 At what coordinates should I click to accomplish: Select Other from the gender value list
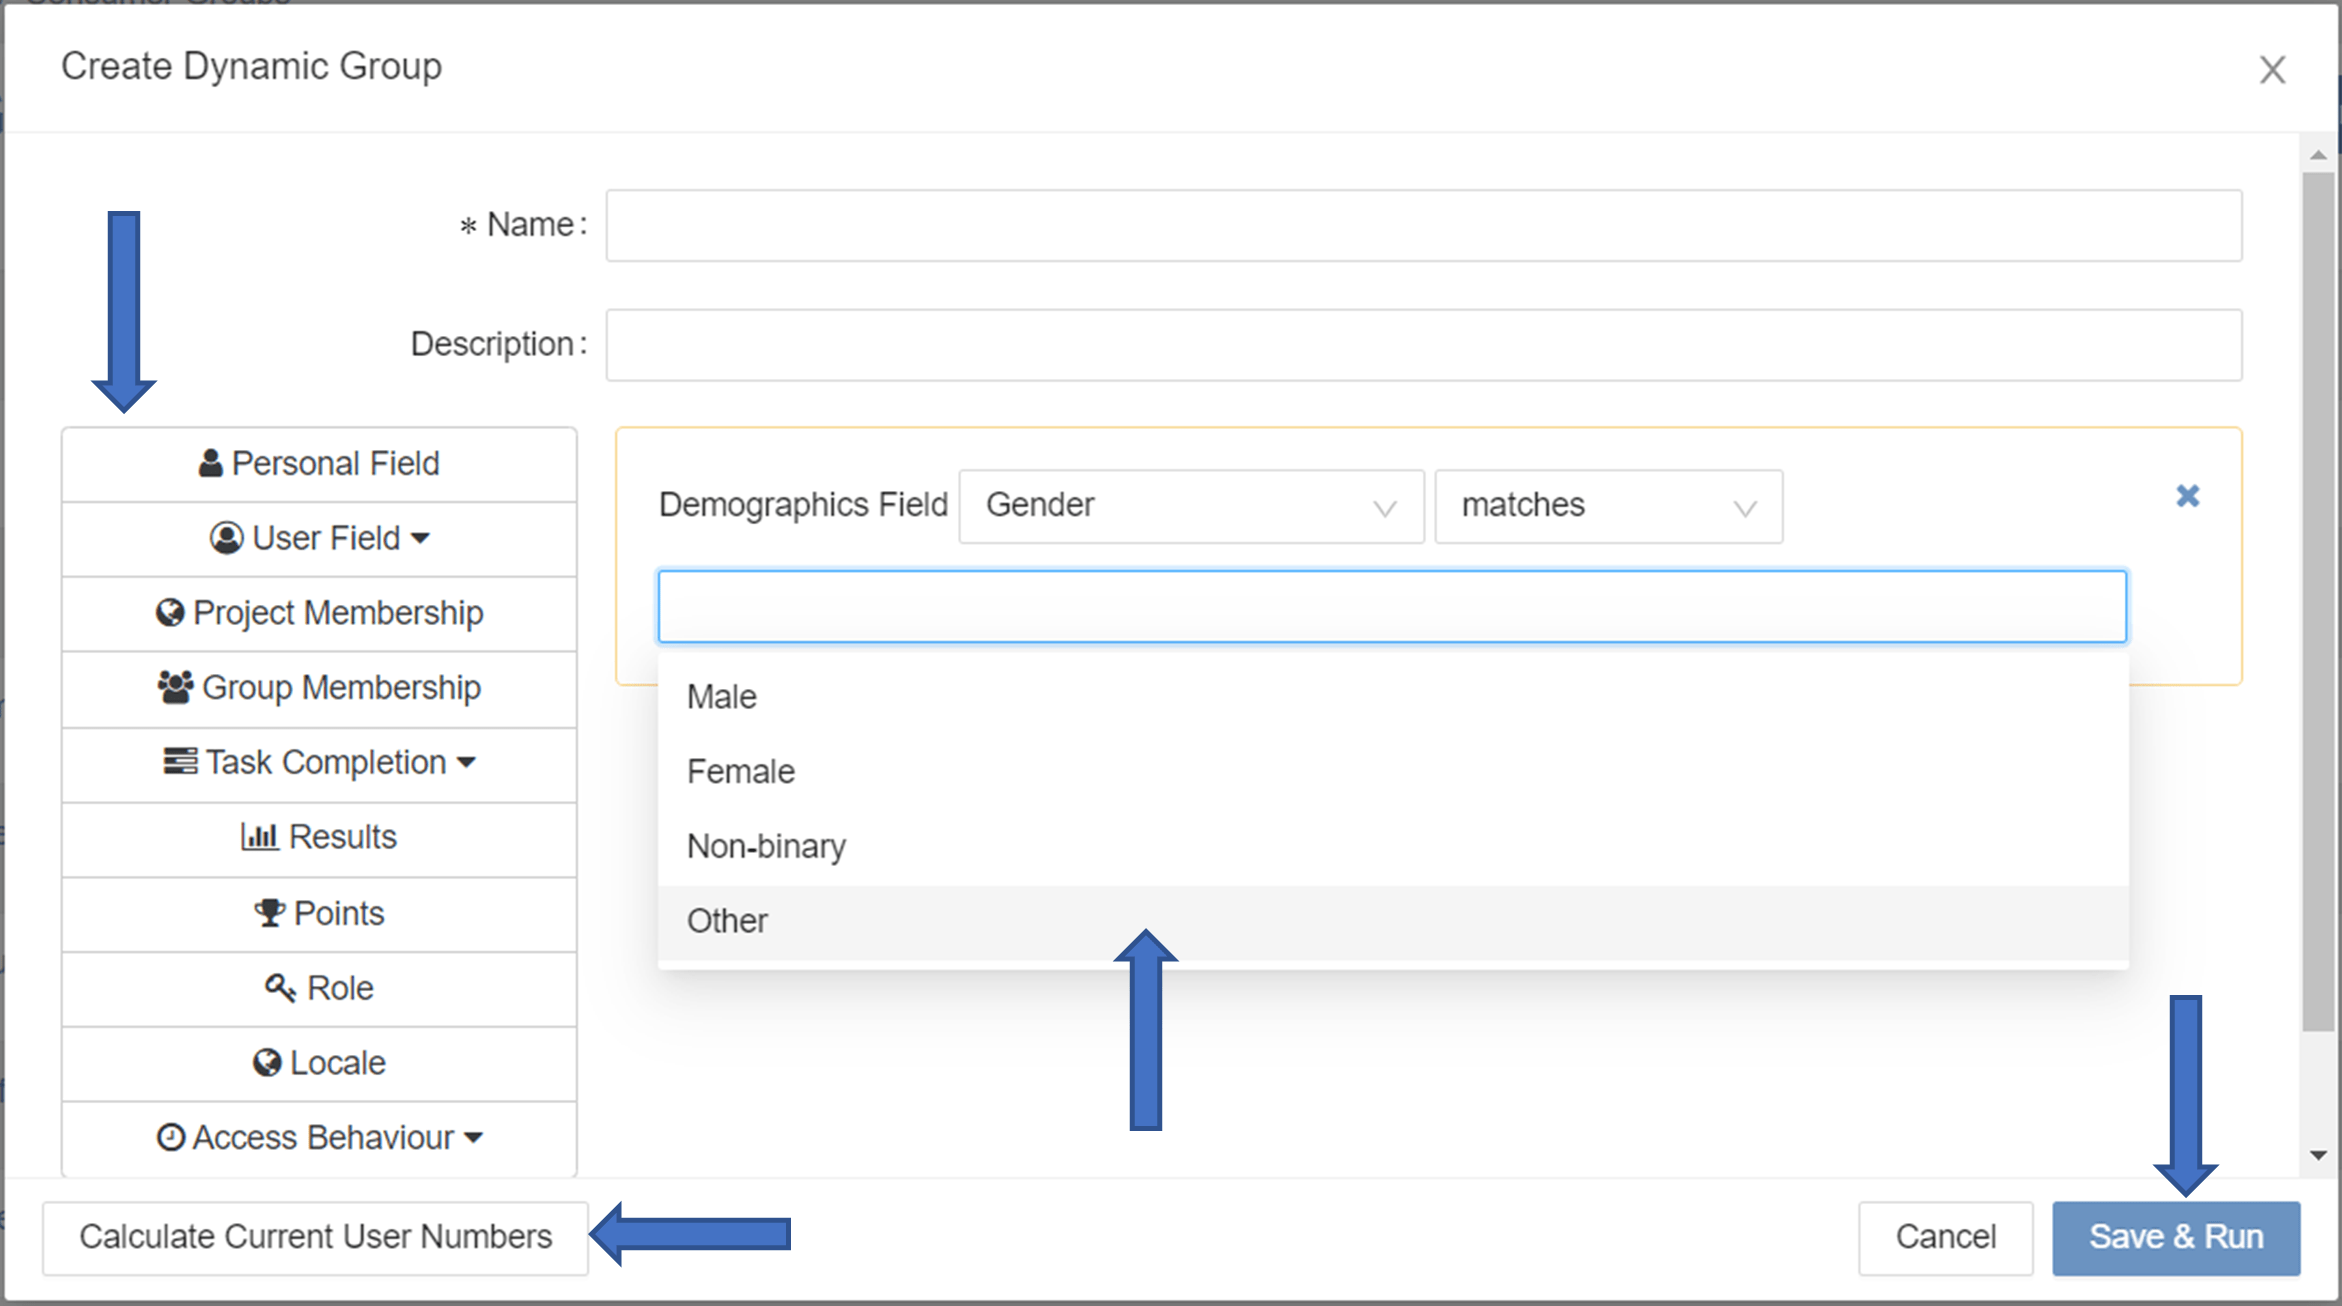pyautogui.click(x=727, y=920)
